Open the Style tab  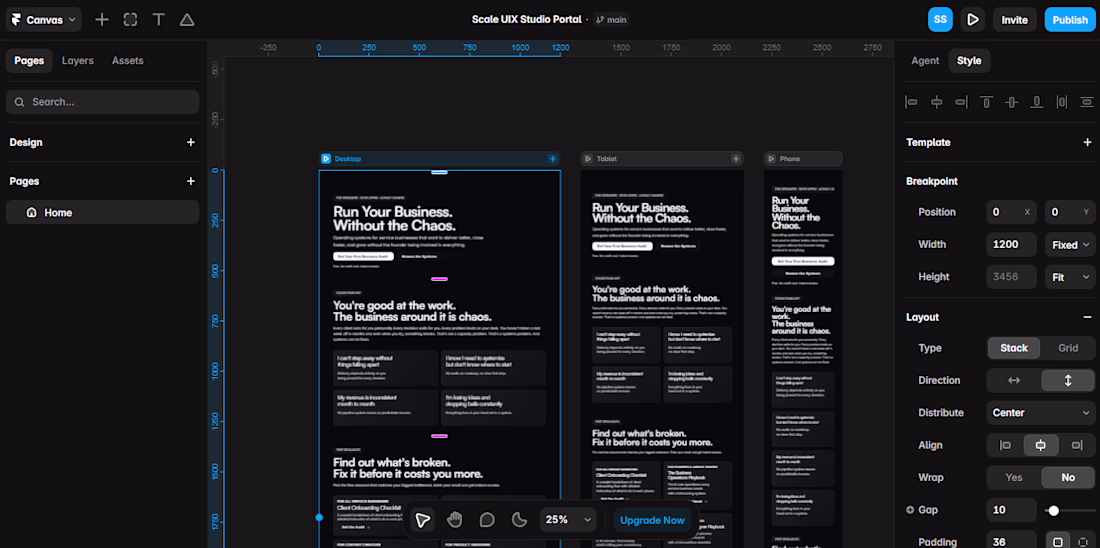(969, 60)
